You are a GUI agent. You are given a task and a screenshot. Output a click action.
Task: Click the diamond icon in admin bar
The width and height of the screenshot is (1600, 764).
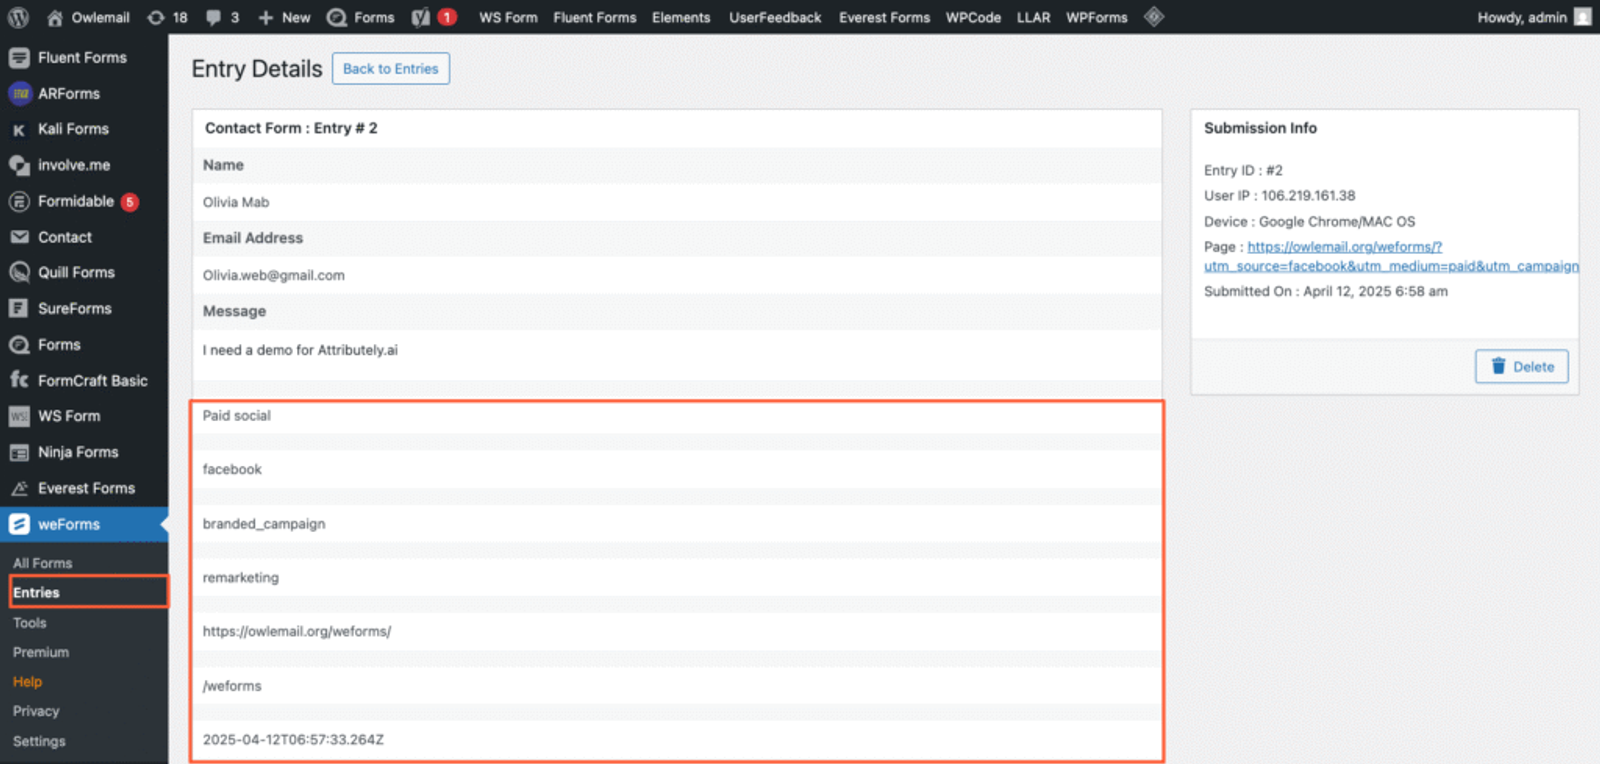pyautogui.click(x=1154, y=17)
